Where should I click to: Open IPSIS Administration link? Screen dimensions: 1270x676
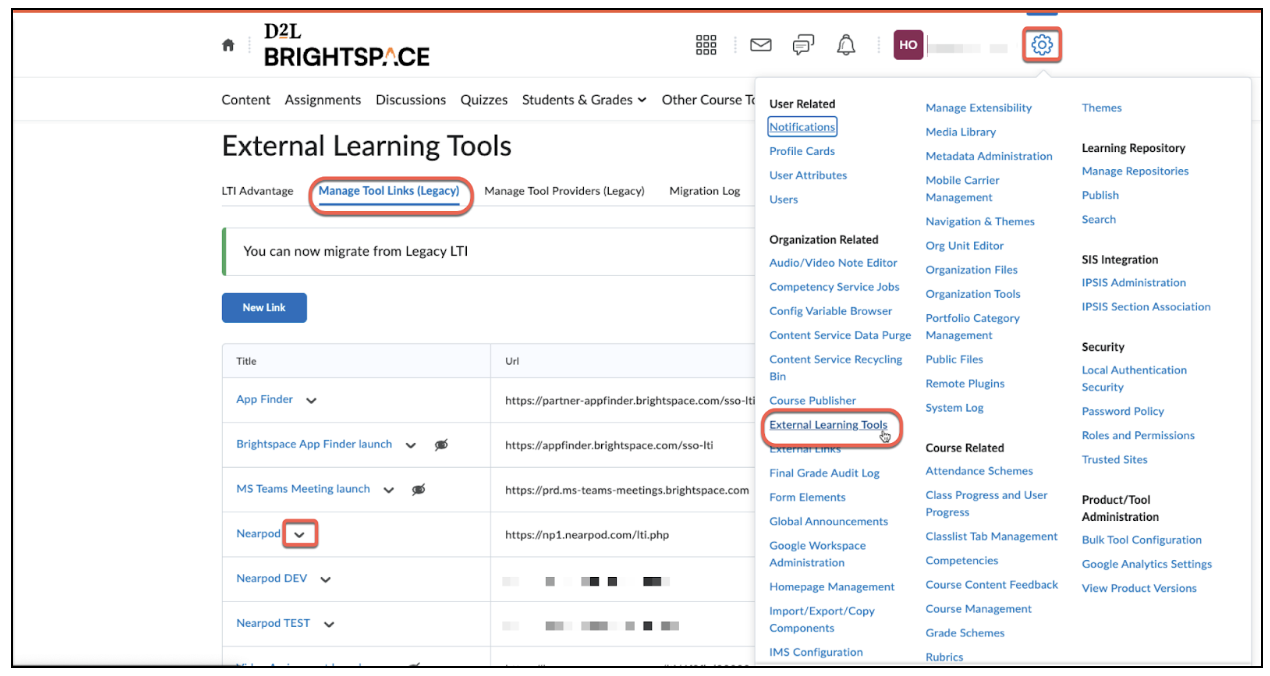click(1134, 283)
